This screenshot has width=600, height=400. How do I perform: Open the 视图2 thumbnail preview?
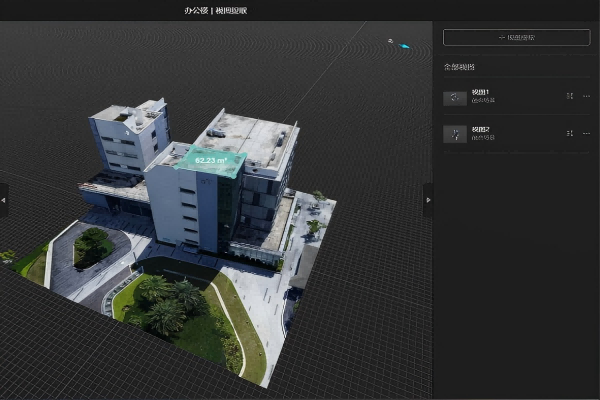[x=455, y=134]
